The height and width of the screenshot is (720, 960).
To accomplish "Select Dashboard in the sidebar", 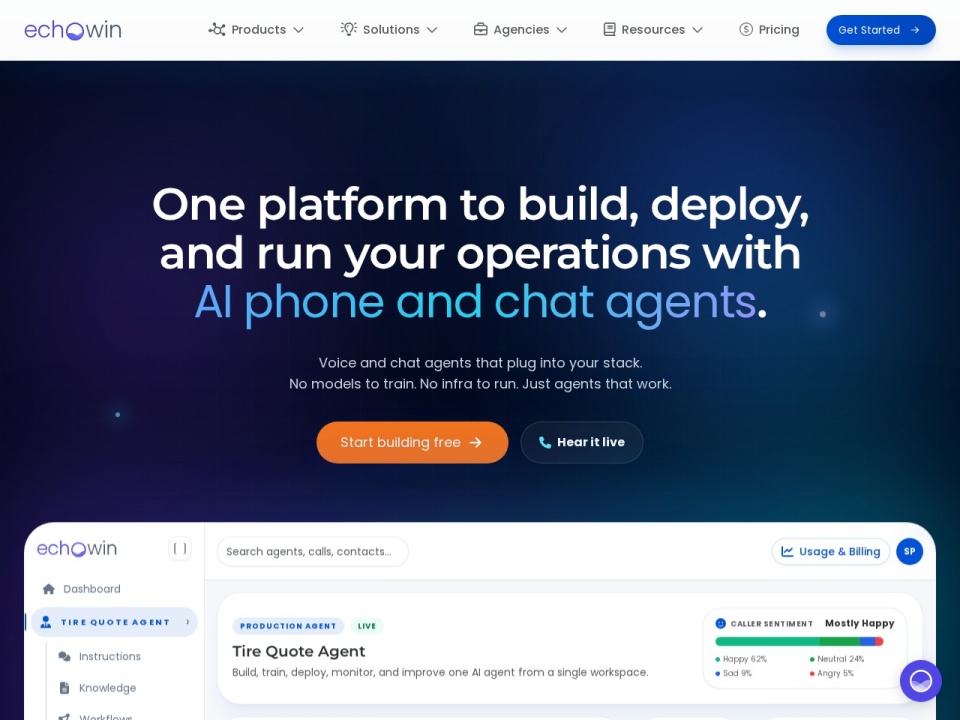I will coord(114,589).
